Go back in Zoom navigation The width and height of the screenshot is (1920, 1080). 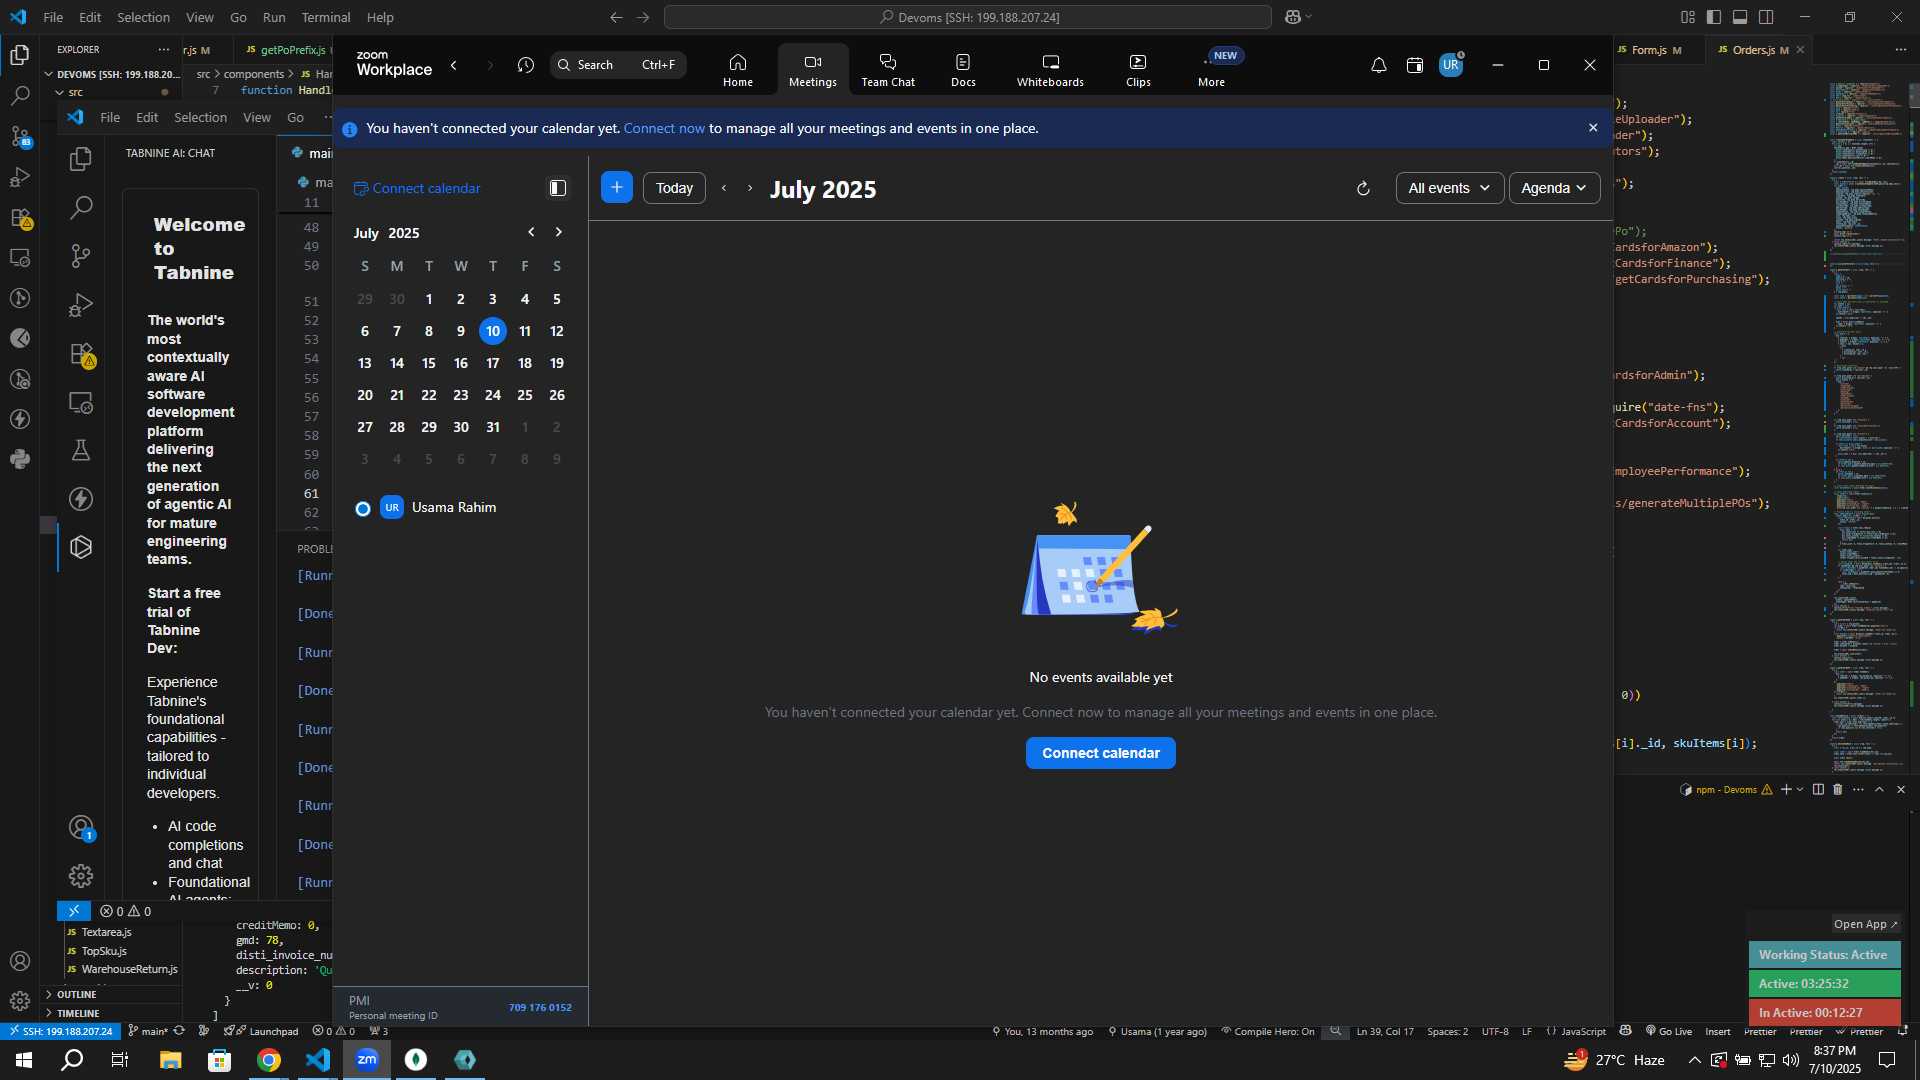[454, 65]
